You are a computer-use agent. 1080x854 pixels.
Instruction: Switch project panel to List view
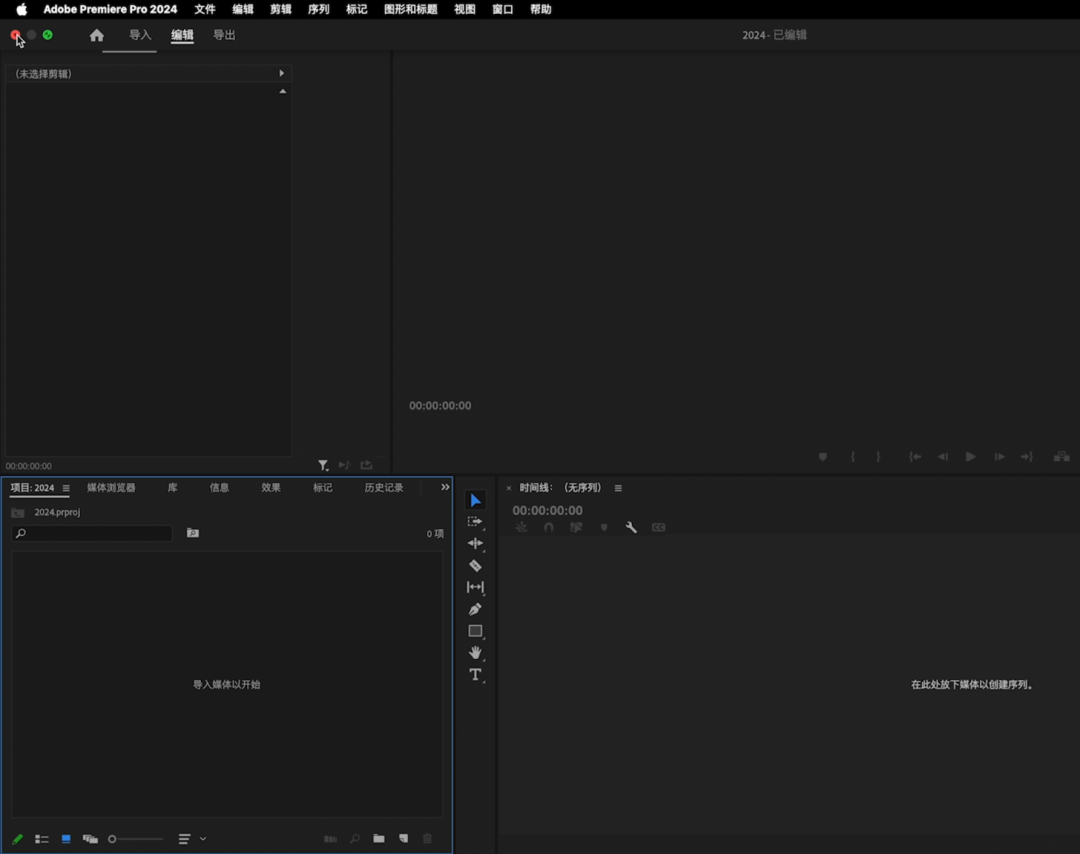(42, 839)
